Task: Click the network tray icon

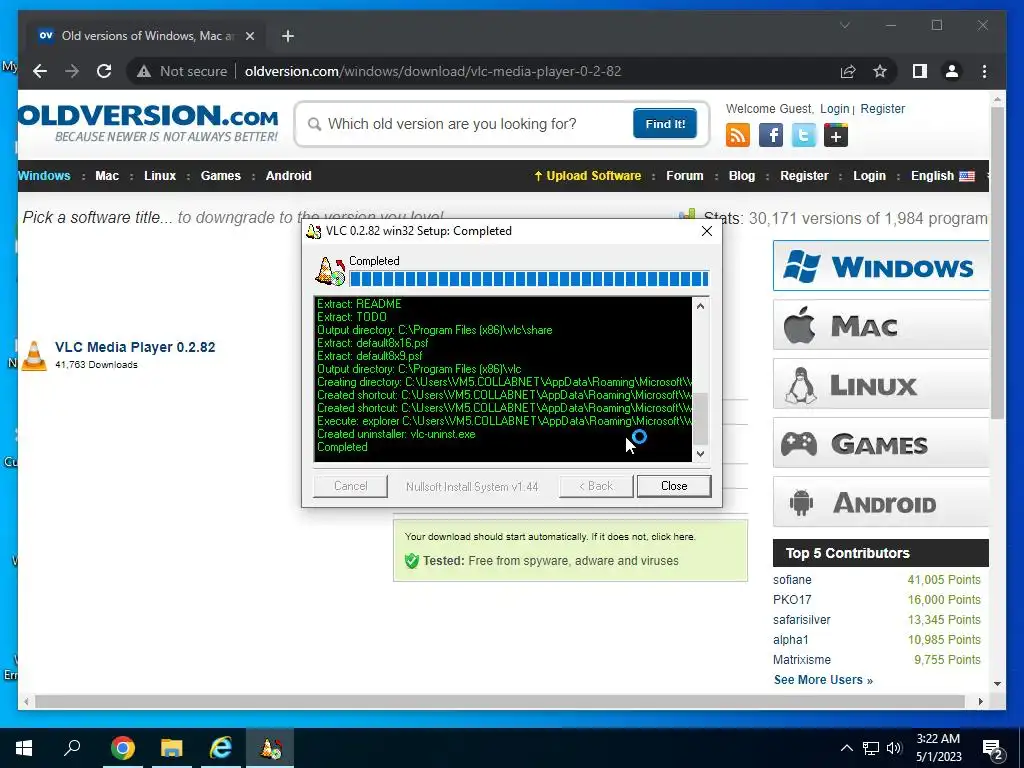Action: click(871, 748)
